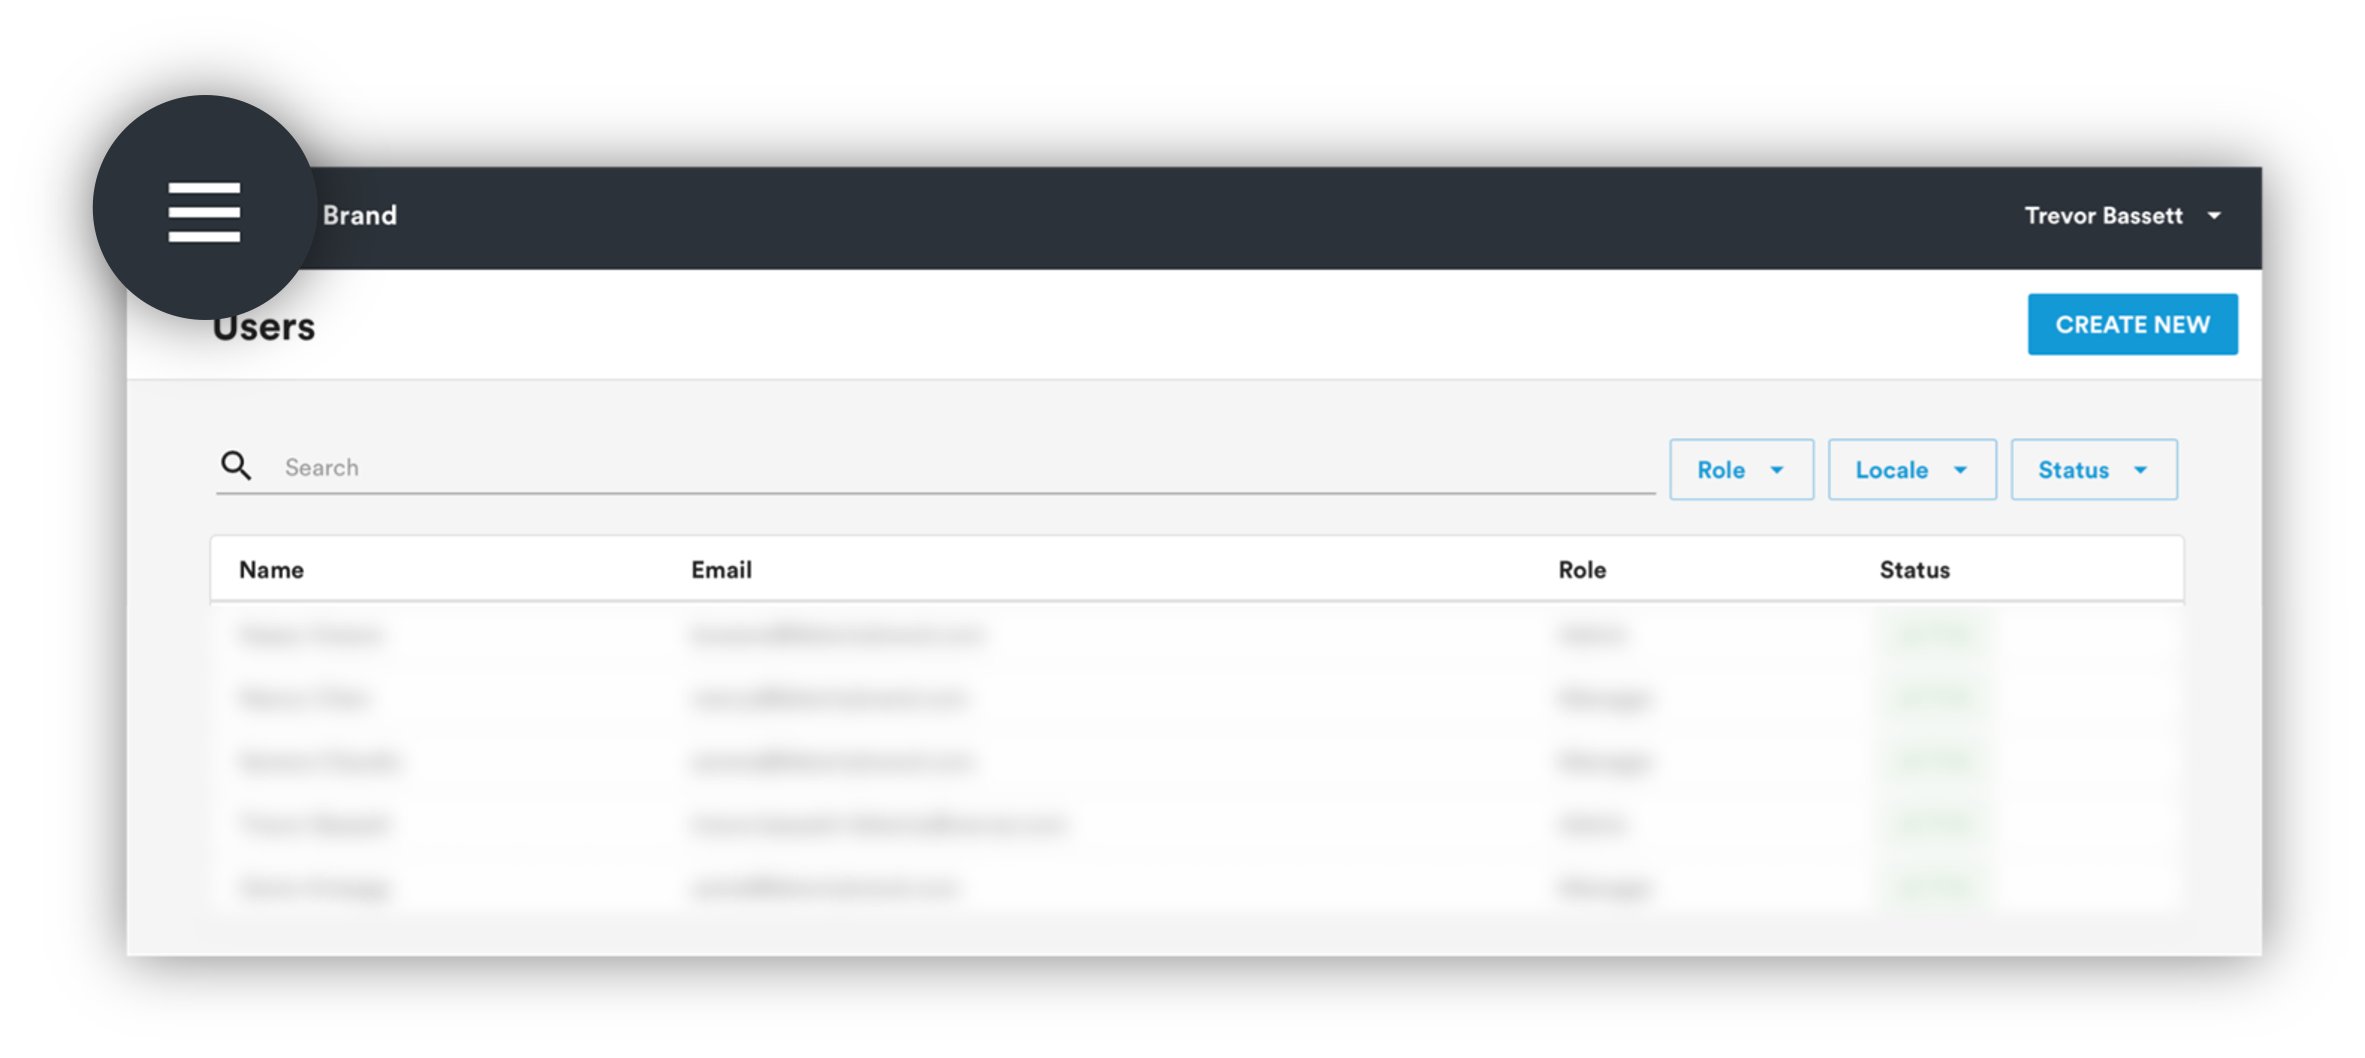Click the Locale filter's caret arrow
This screenshot has width=2365, height=1058.
click(x=1960, y=470)
